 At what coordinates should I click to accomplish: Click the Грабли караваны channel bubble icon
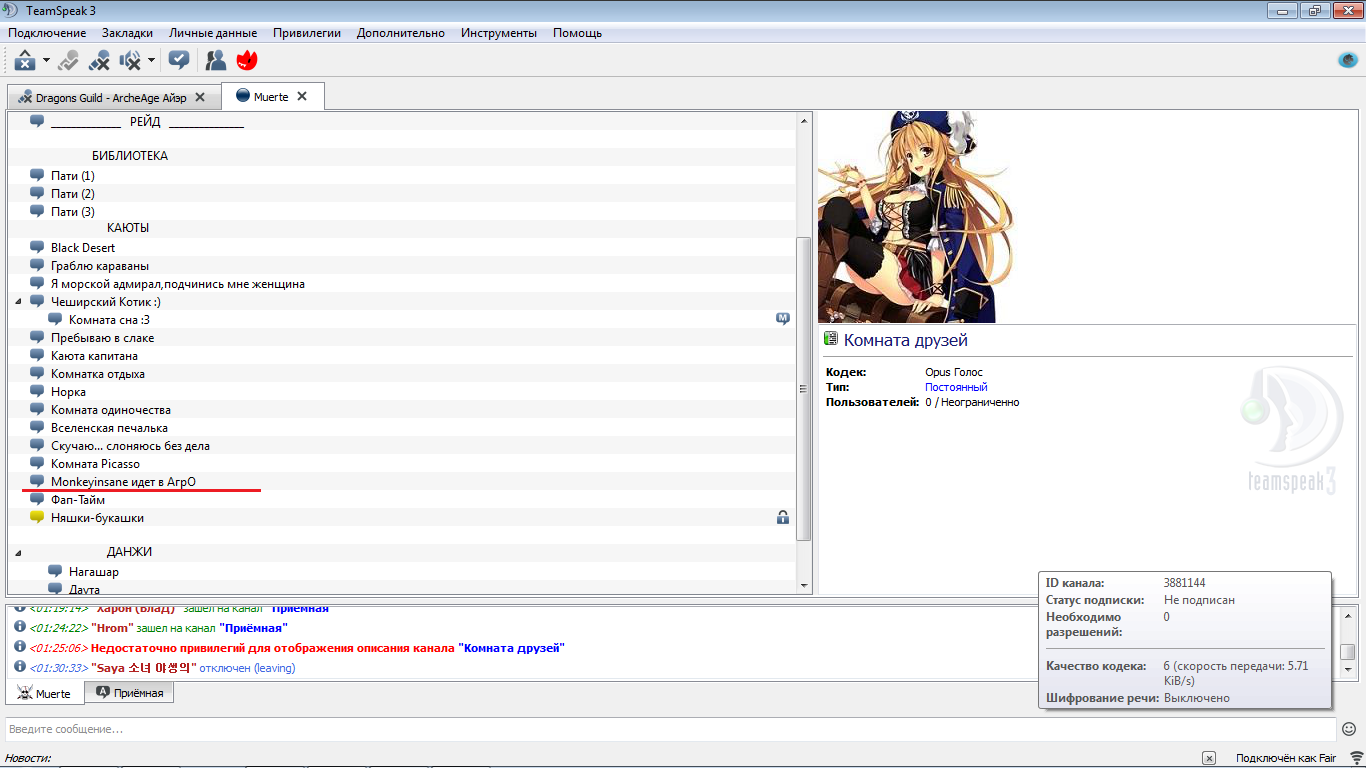click(x=38, y=265)
